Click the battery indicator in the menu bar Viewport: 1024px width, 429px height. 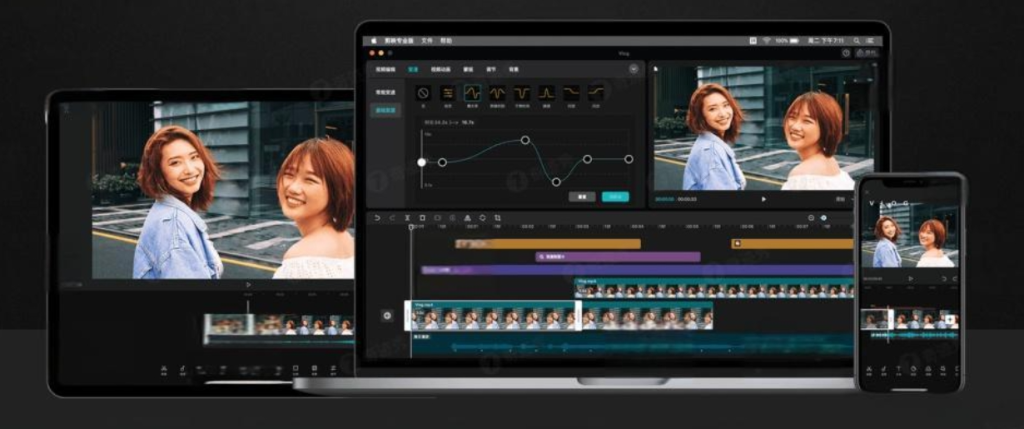point(794,40)
